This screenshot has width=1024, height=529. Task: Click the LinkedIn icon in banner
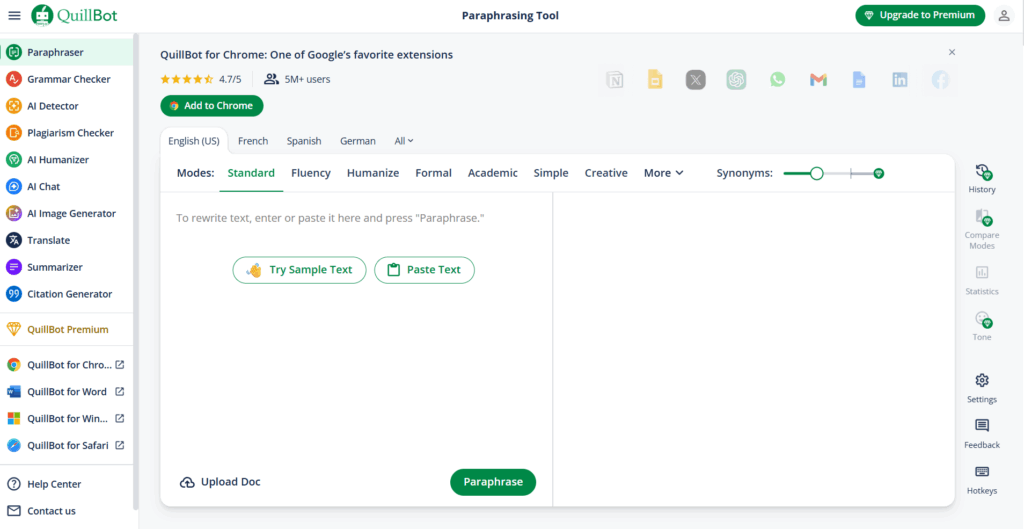tap(900, 80)
